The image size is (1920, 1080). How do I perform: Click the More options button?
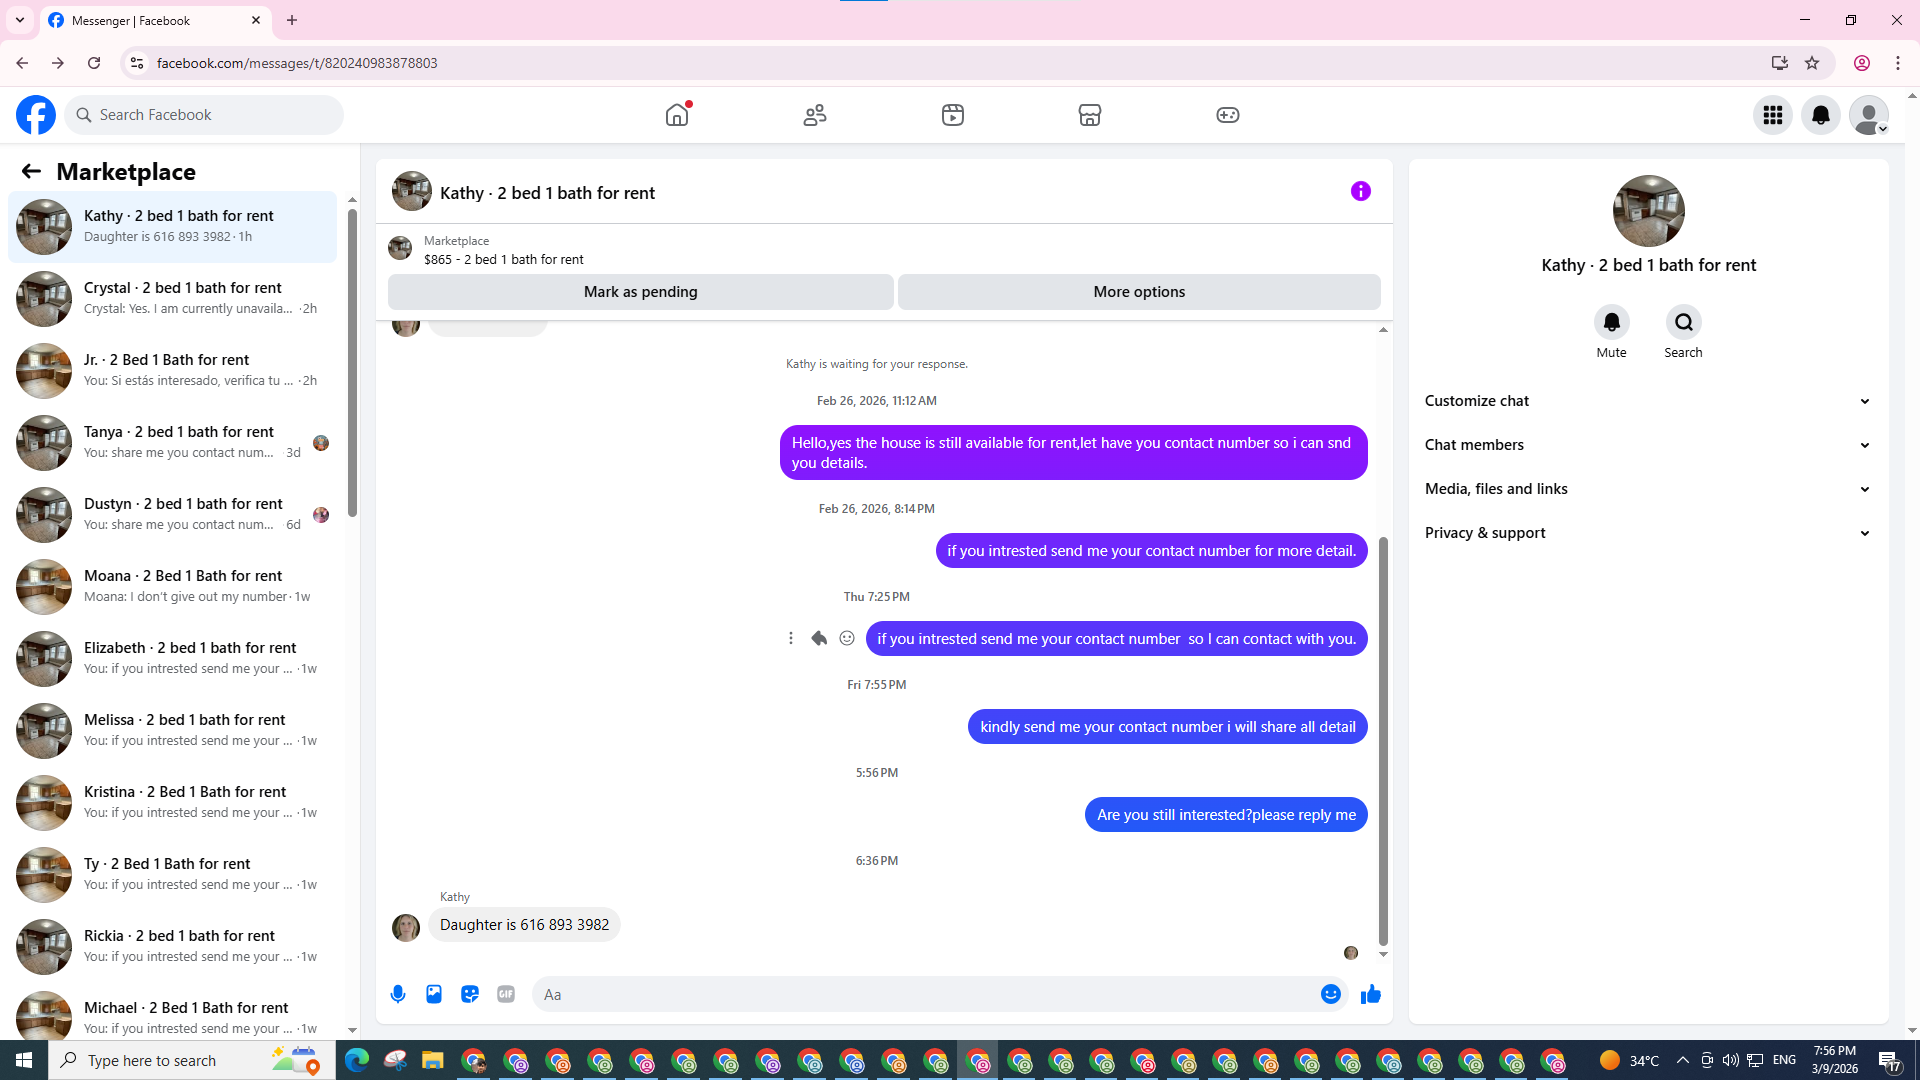[x=1138, y=292]
